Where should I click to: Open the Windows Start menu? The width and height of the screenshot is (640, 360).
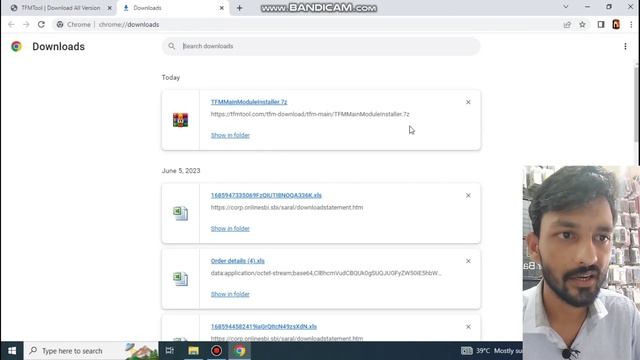point(12,351)
